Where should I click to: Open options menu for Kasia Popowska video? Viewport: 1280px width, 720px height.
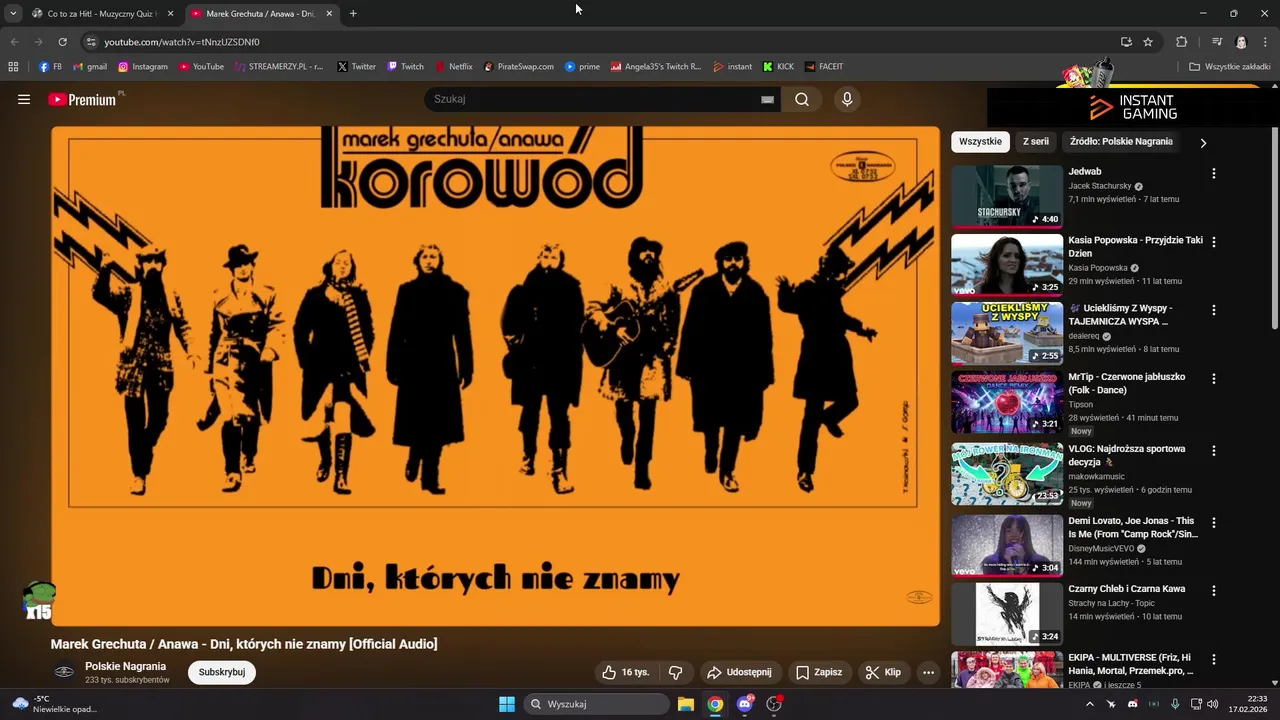pyautogui.click(x=1214, y=242)
